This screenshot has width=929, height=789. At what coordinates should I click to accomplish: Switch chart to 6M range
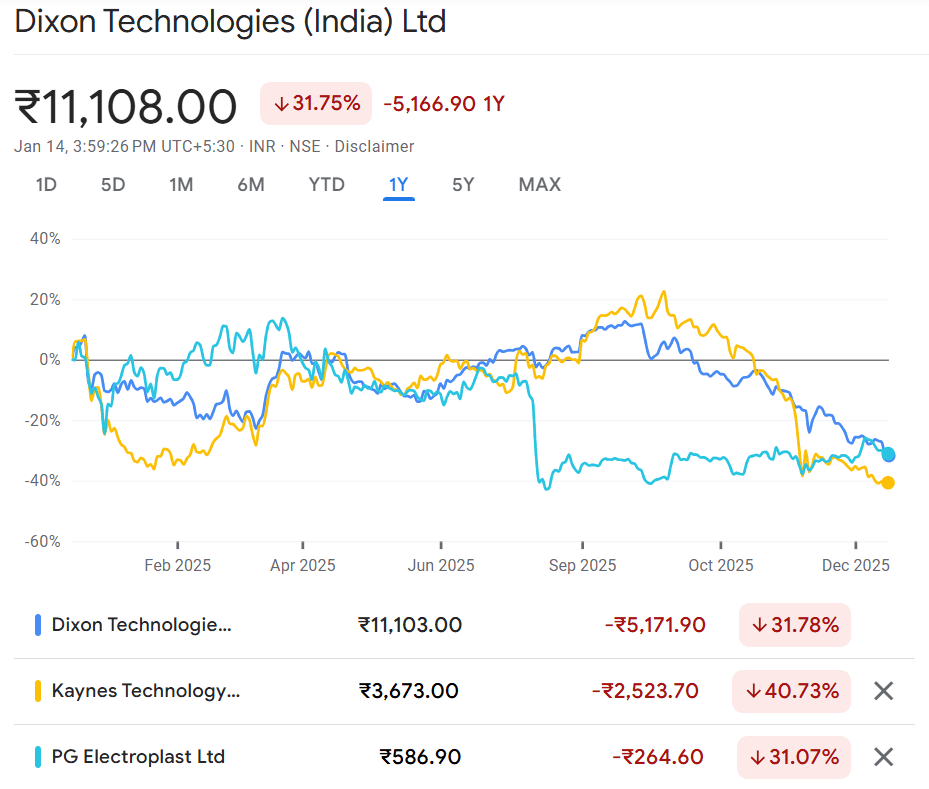point(251,184)
